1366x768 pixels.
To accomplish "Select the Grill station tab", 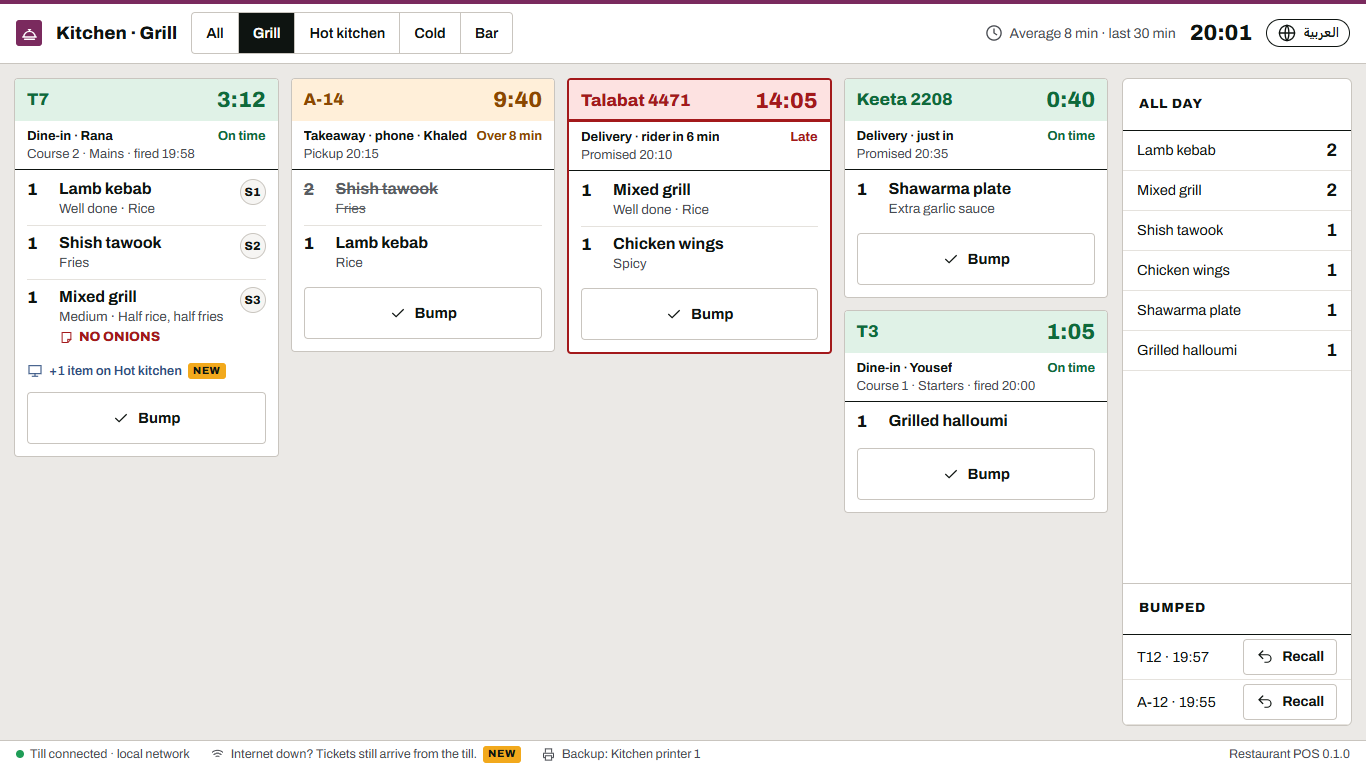I will click(267, 33).
